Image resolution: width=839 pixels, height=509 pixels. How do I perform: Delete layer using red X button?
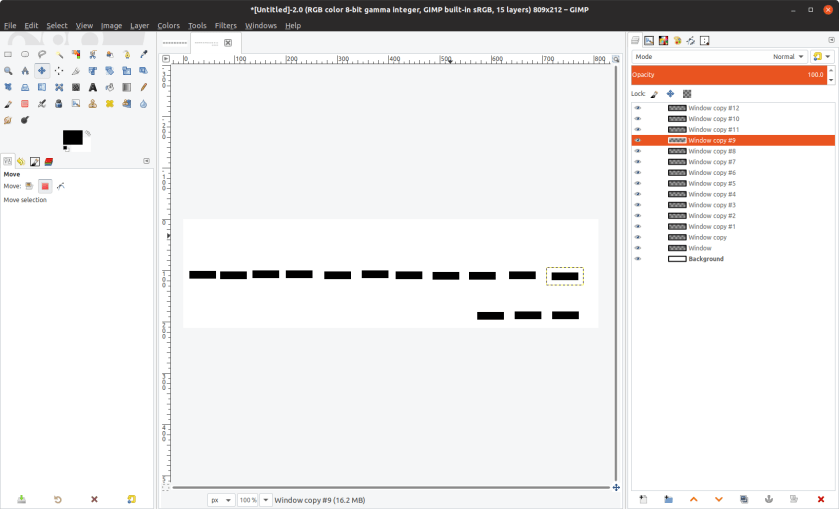coord(820,498)
